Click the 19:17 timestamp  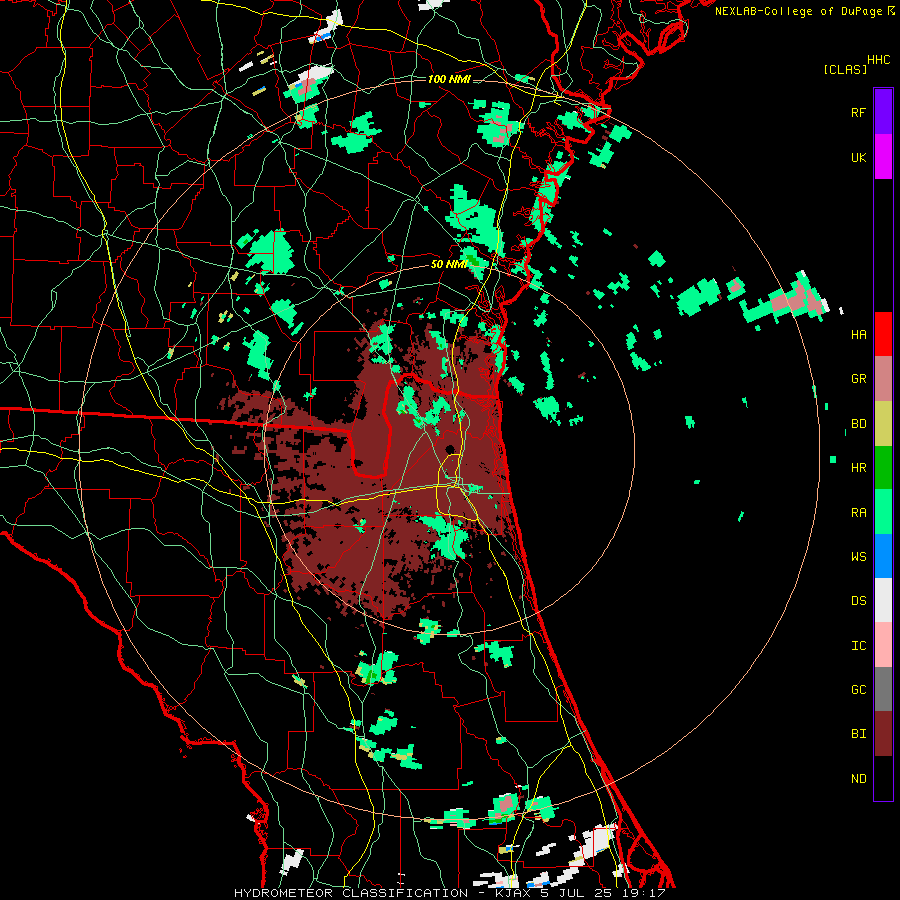point(646,893)
